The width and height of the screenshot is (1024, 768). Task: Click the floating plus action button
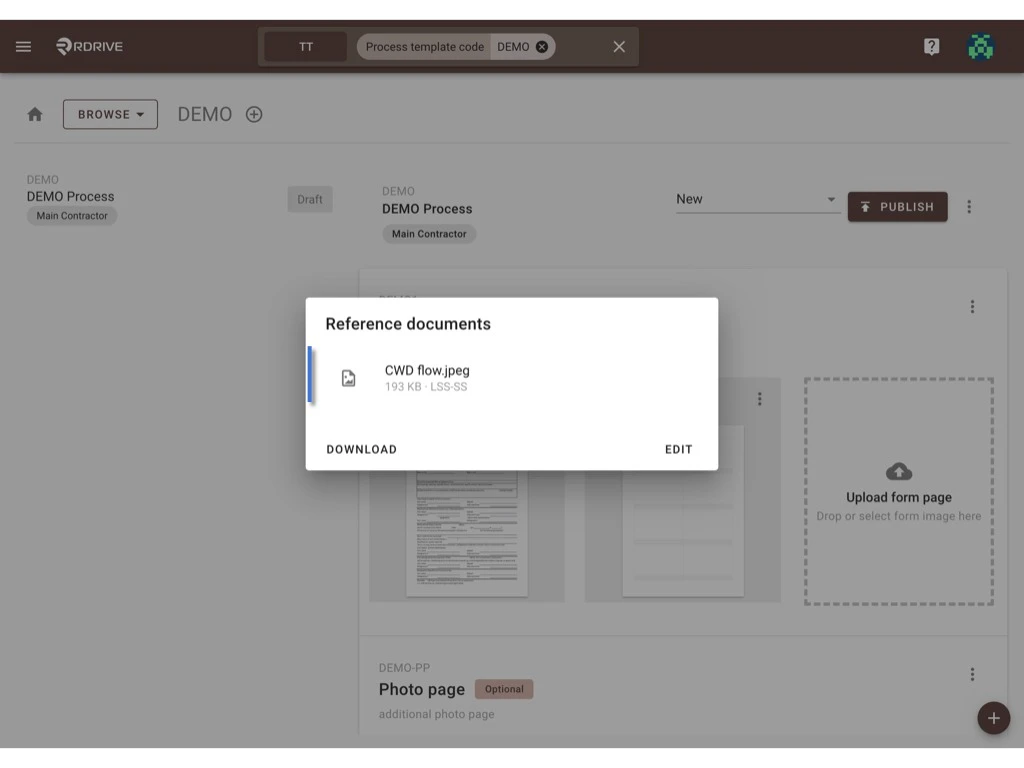(x=993, y=718)
